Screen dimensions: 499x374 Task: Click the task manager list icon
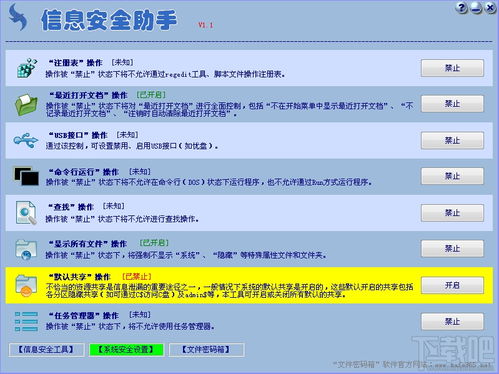[x=26, y=322]
